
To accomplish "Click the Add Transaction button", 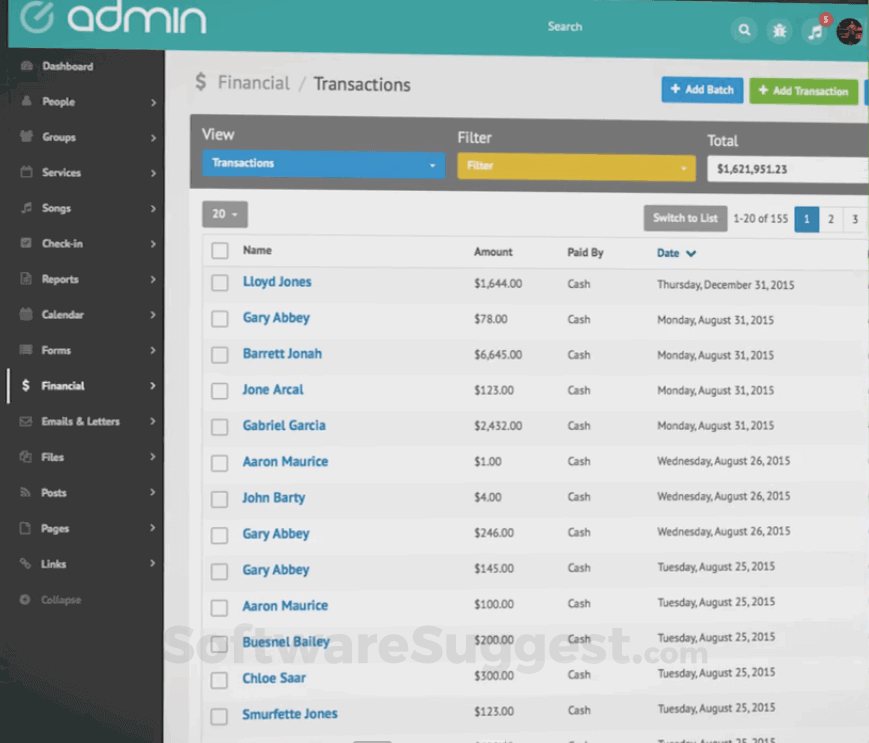I will coord(803,91).
